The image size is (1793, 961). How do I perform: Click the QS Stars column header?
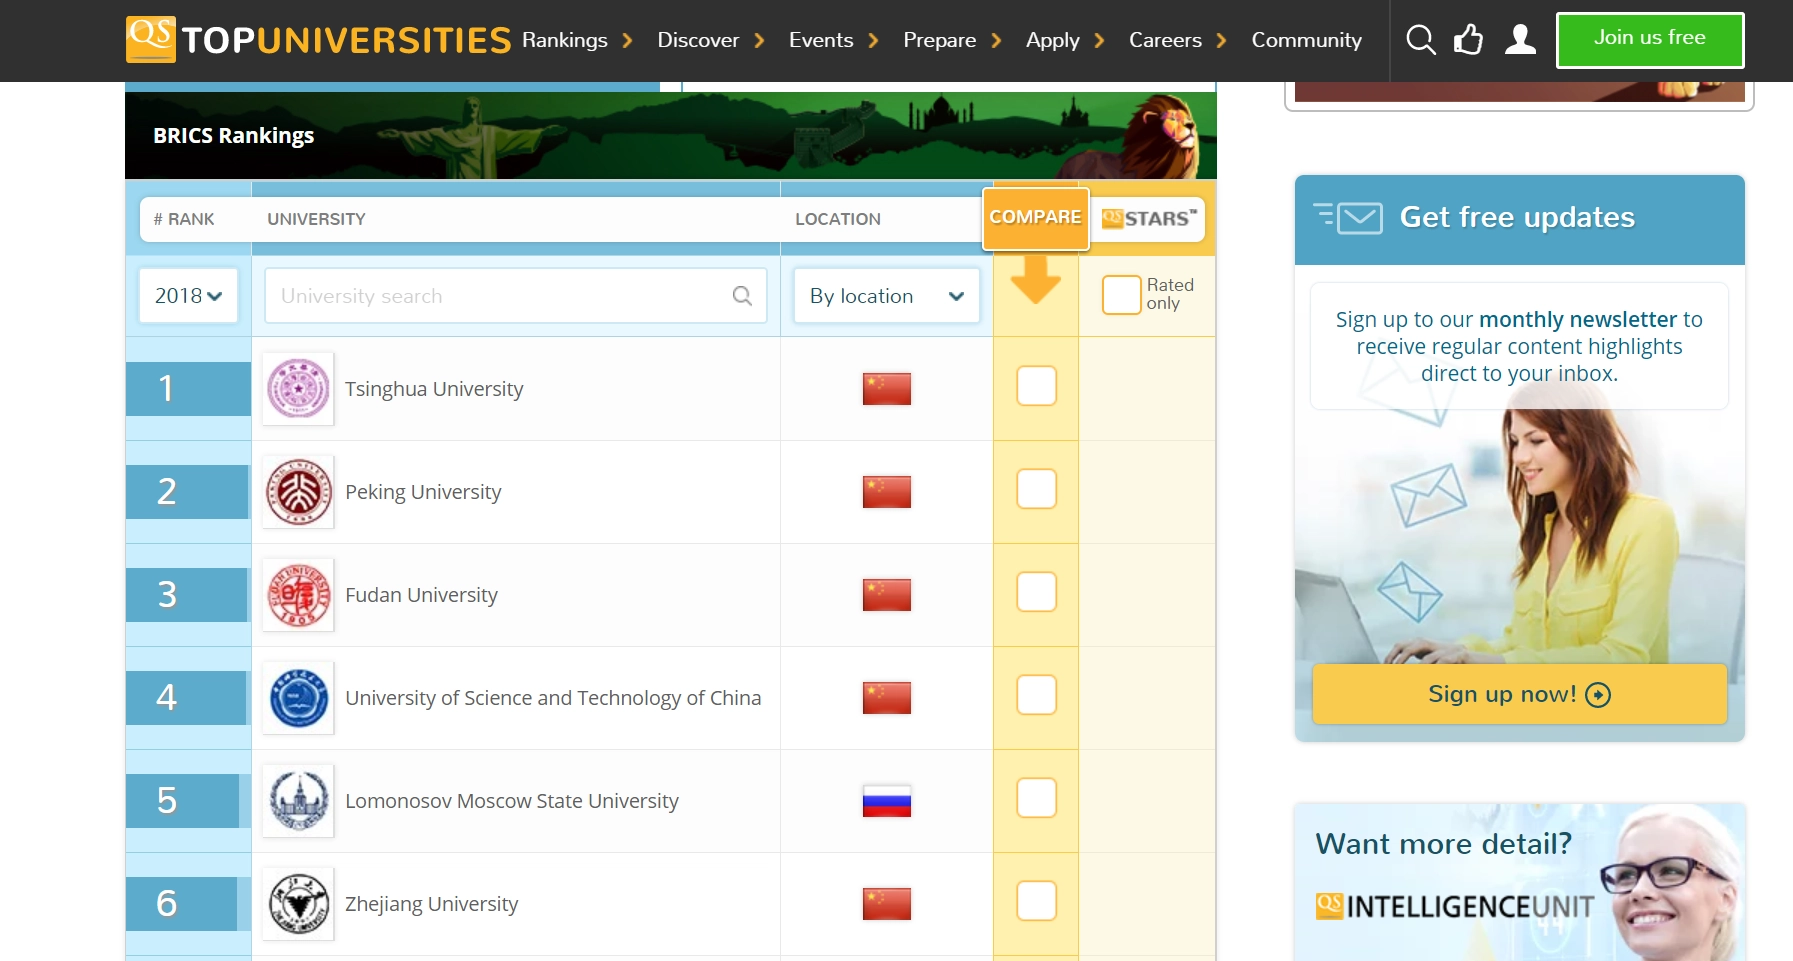click(1148, 219)
